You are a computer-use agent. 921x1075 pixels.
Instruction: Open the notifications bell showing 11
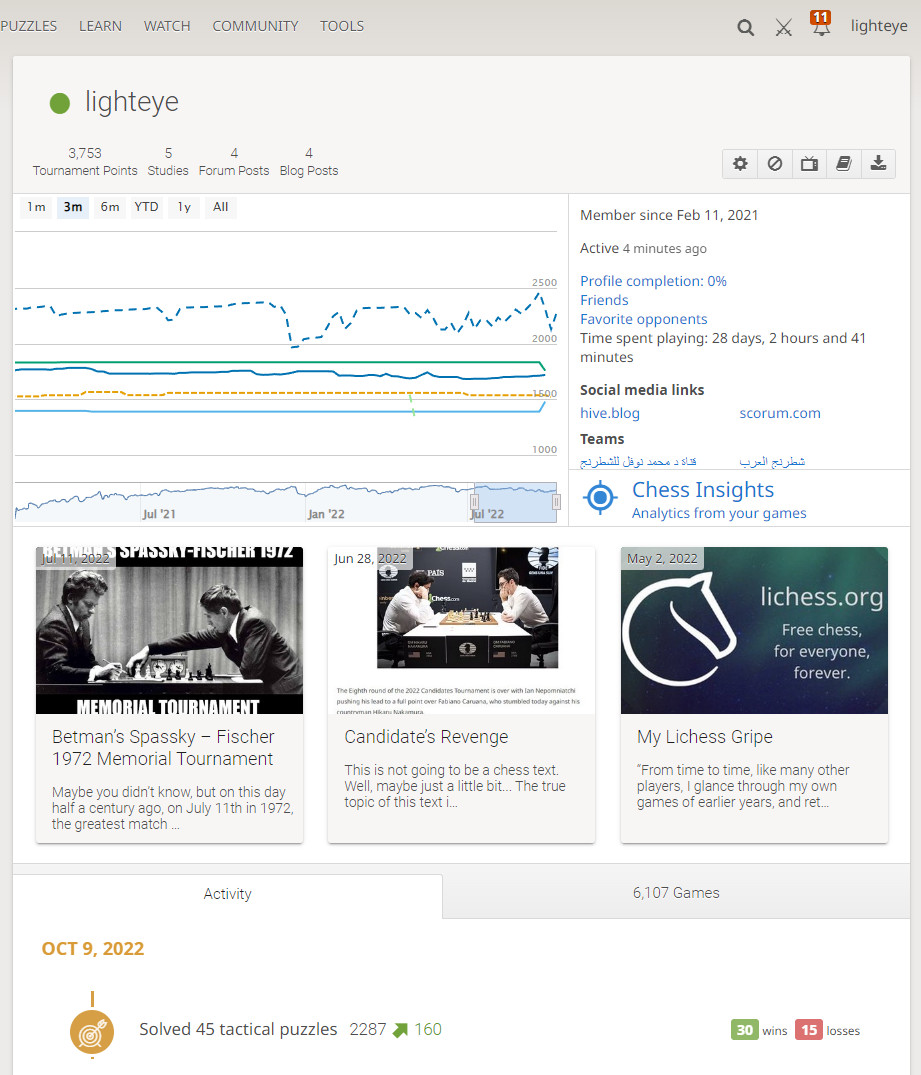pos(821,25)
